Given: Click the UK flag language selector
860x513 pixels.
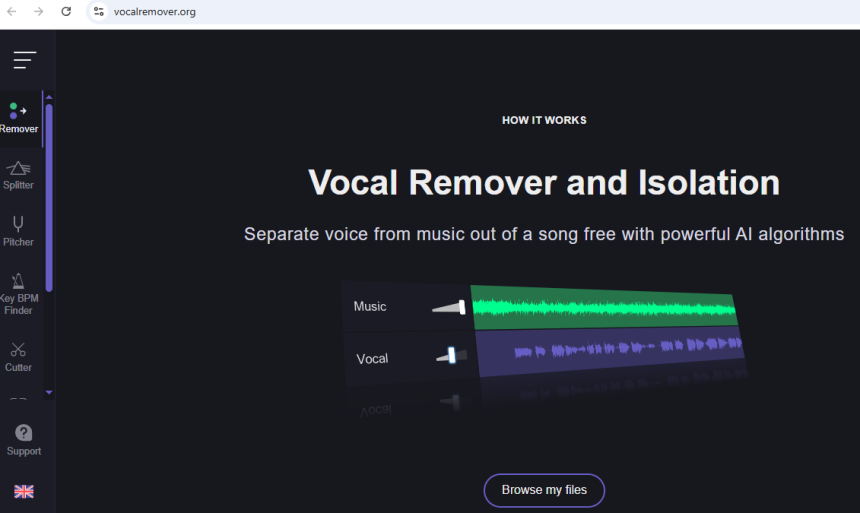Looking at the screenshot, I should pyautogui.click(x=24, y=491).
